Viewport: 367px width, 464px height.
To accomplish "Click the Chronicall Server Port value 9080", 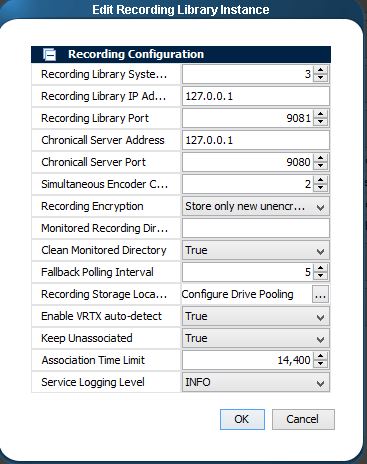I will click(x=298, y=162).
